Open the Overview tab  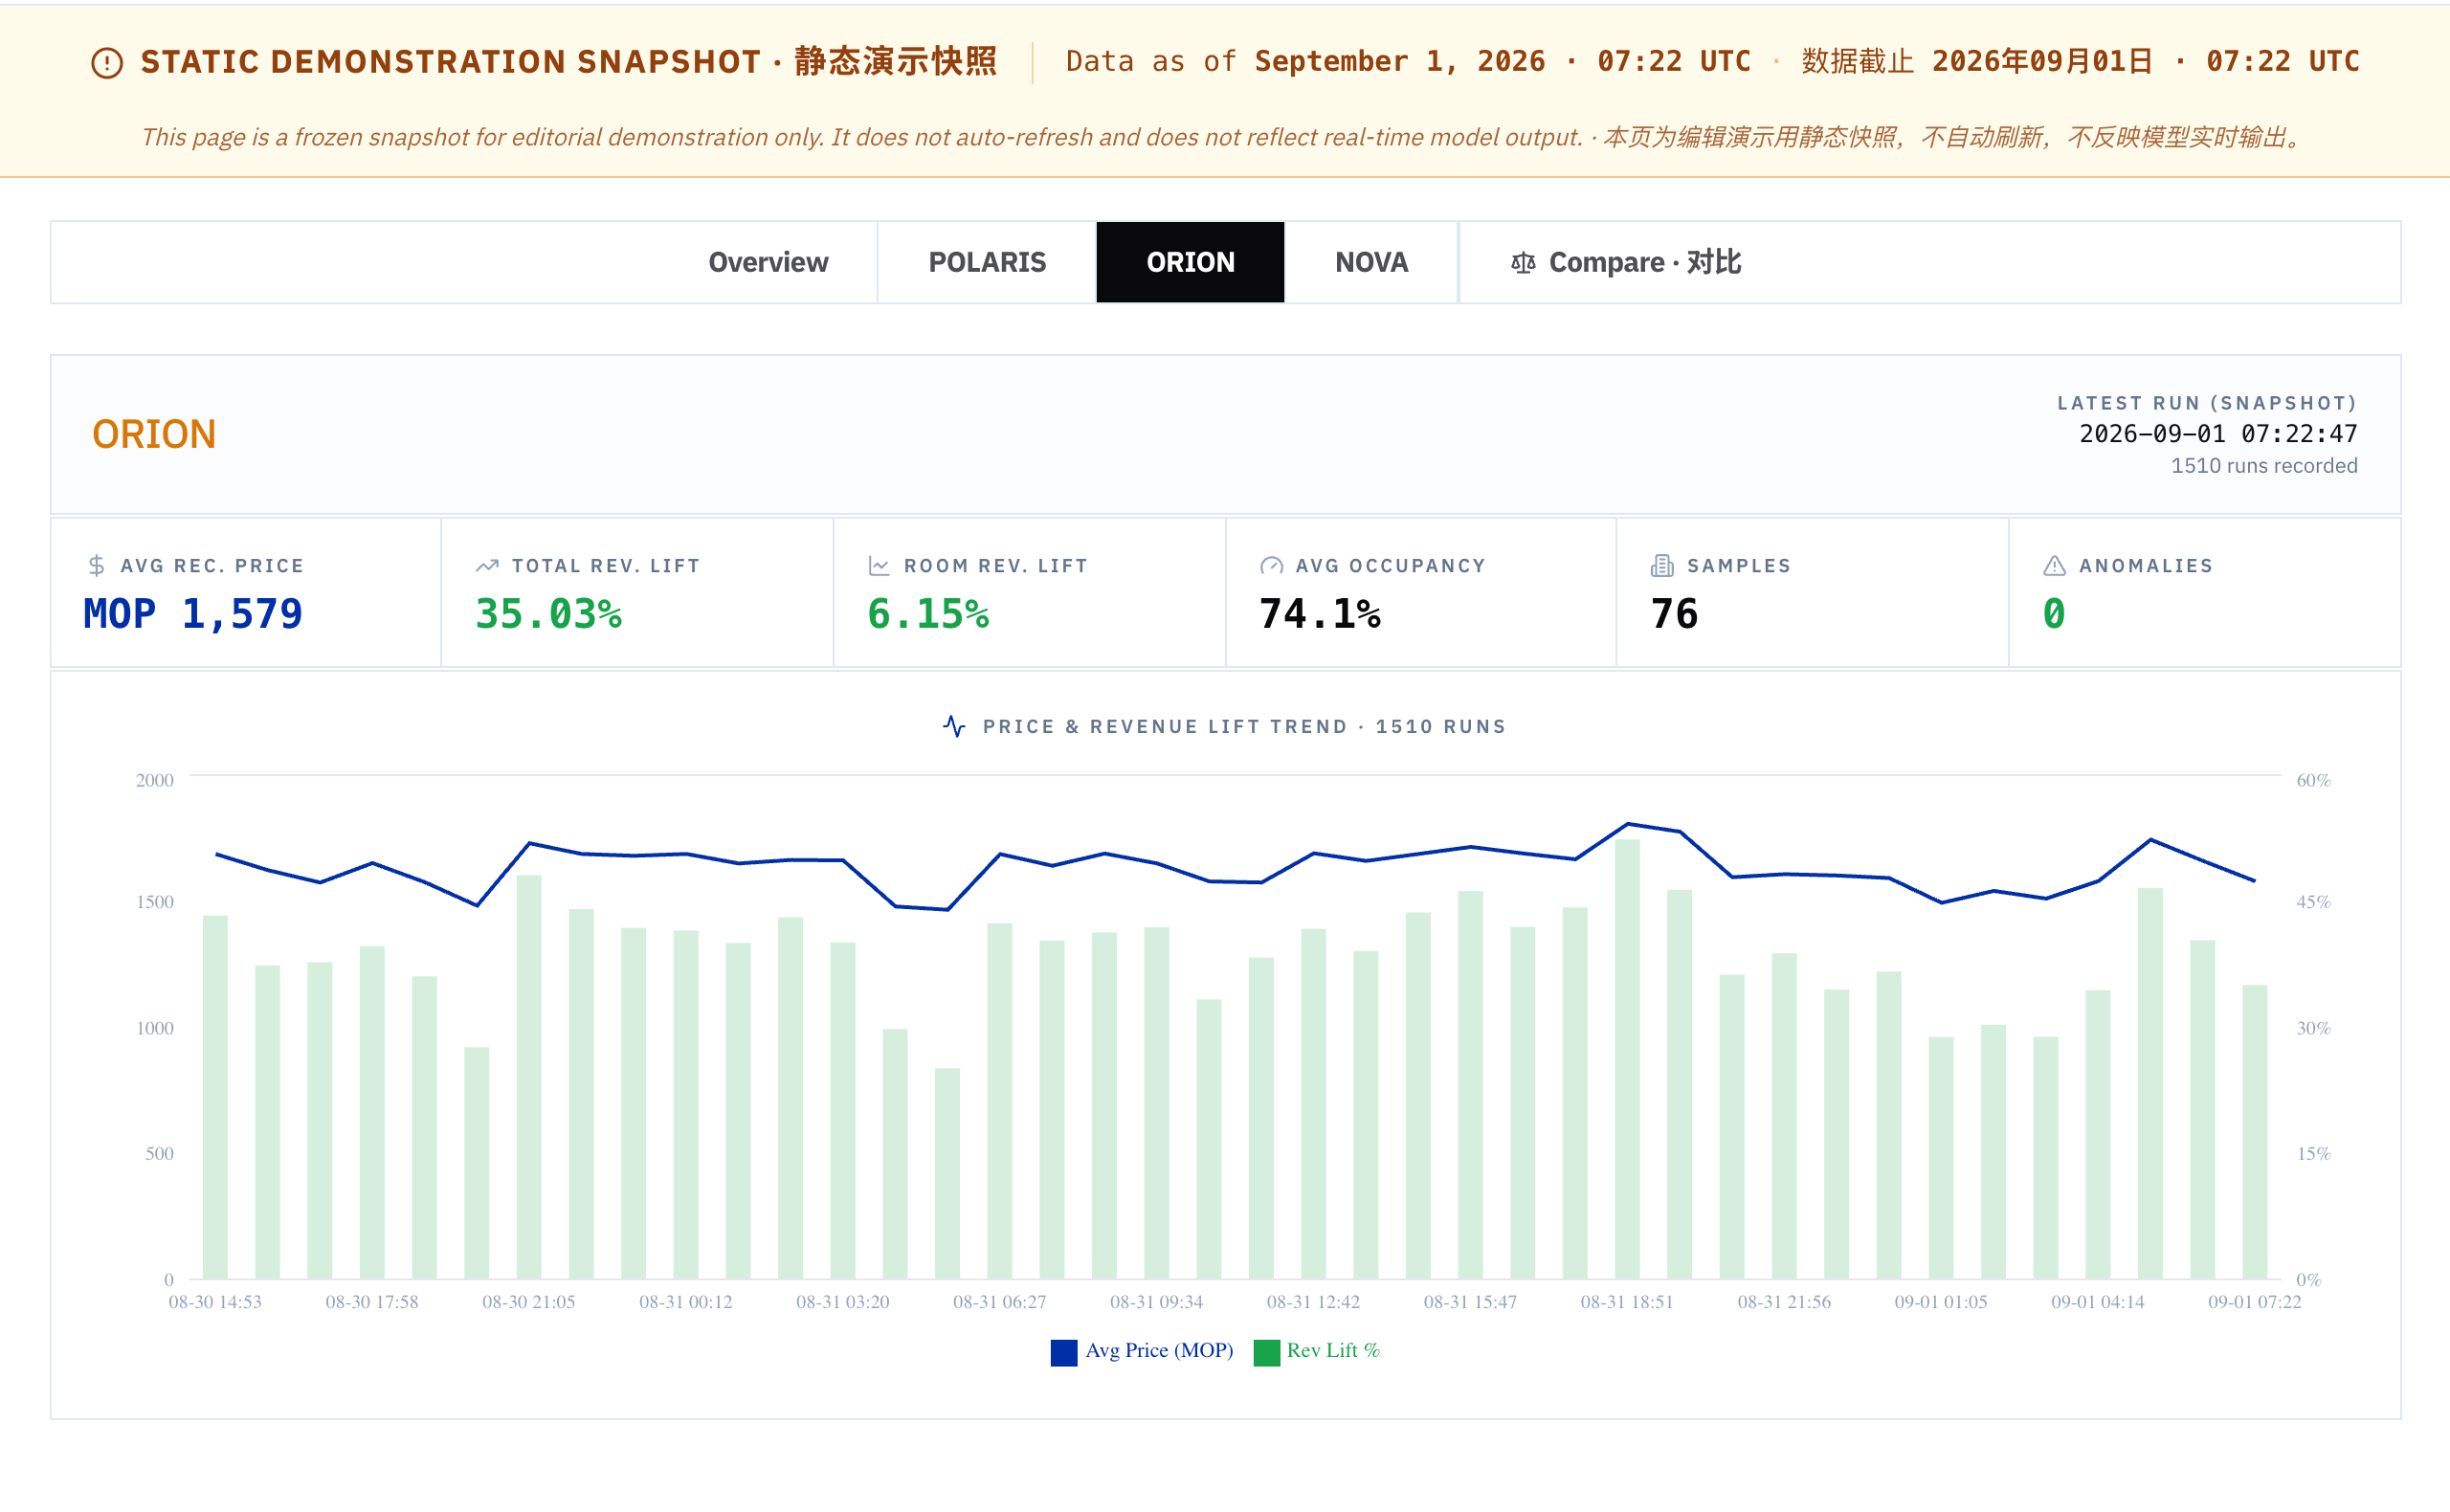(x=768, y=262)
